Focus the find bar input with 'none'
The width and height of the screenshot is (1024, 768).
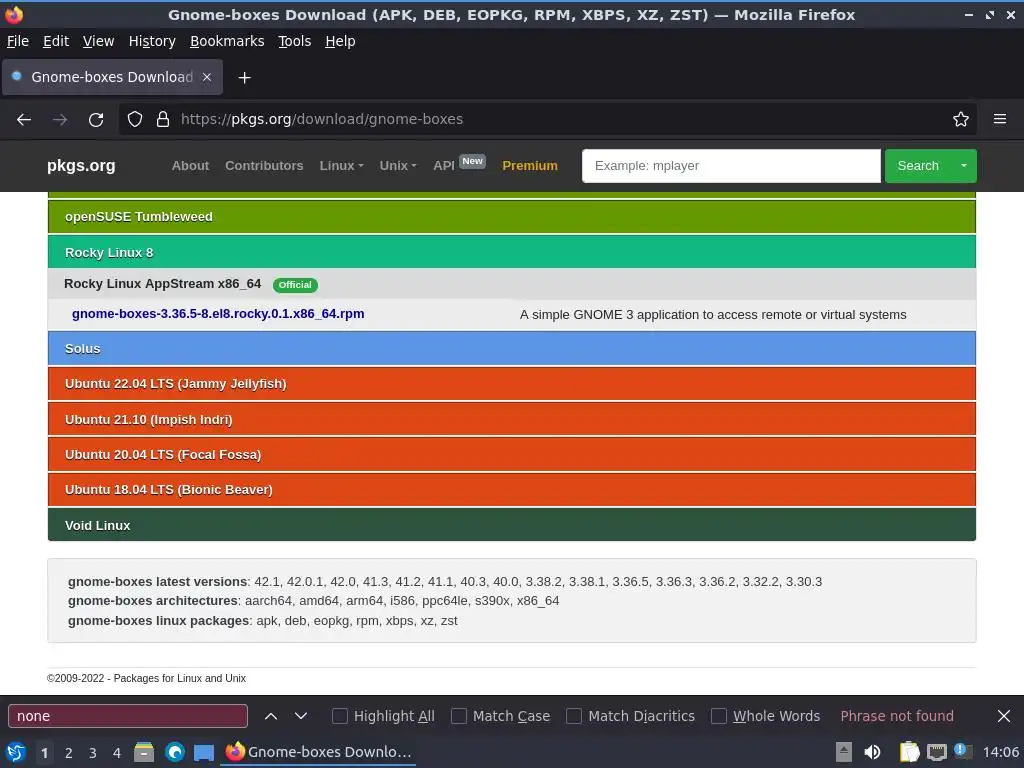(128, 716)
